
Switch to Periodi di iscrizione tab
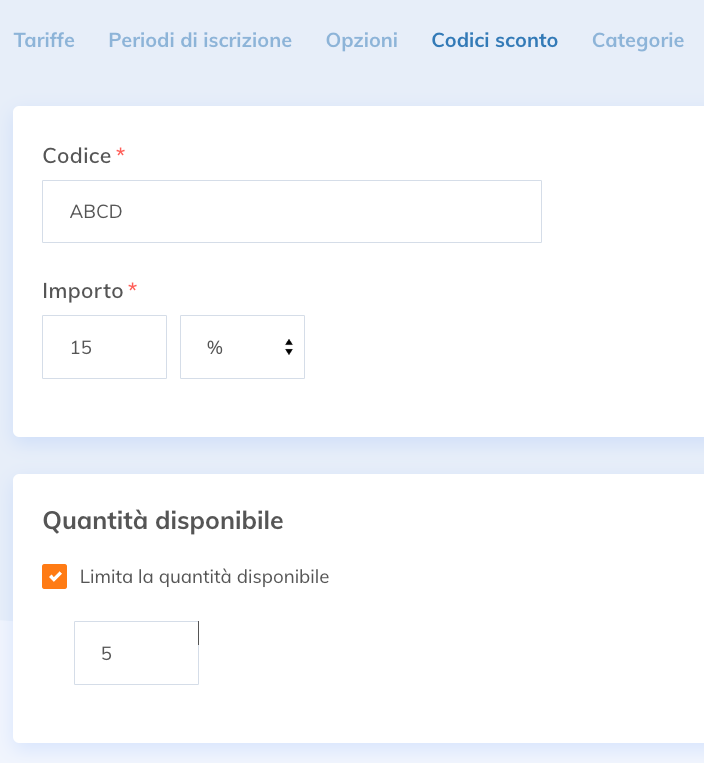[x=200, y=40]
